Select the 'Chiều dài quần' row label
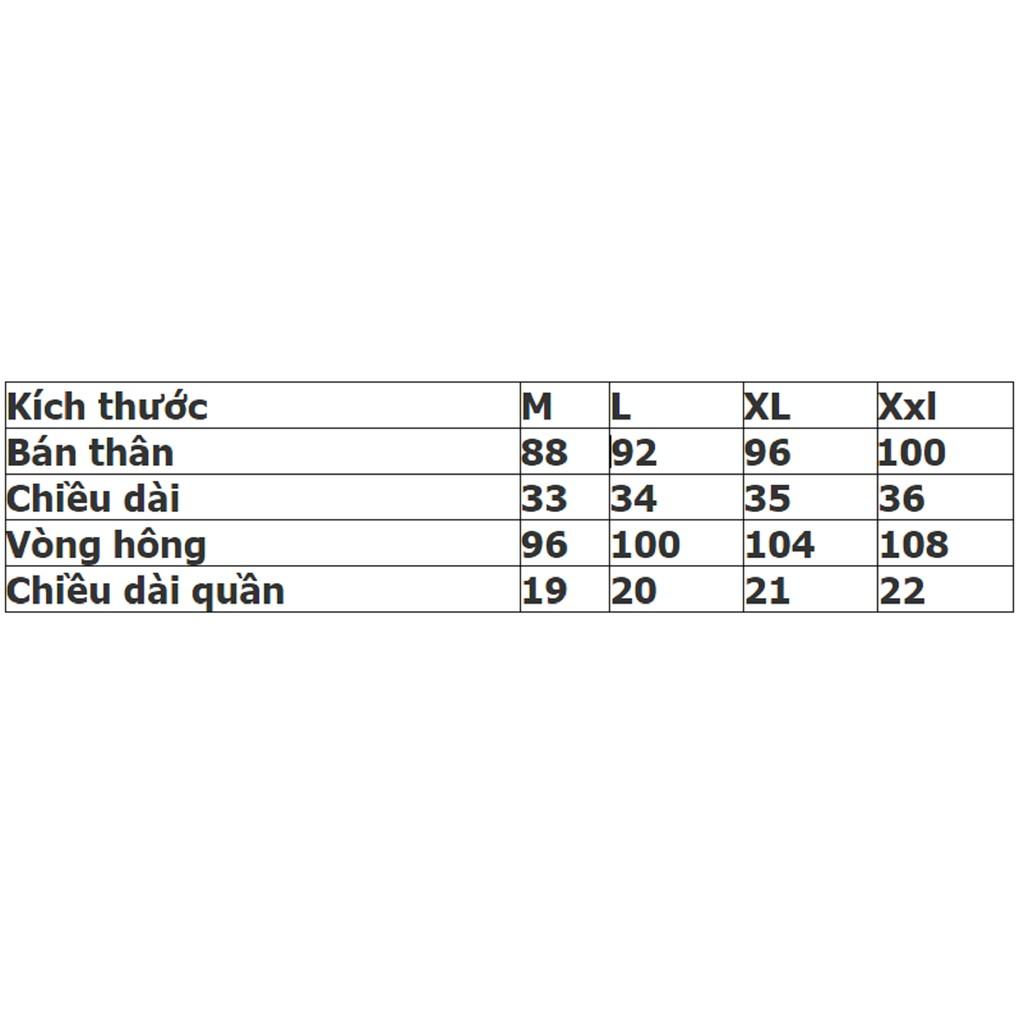This screenshot has width=1024, height=1024. point(263,590)
